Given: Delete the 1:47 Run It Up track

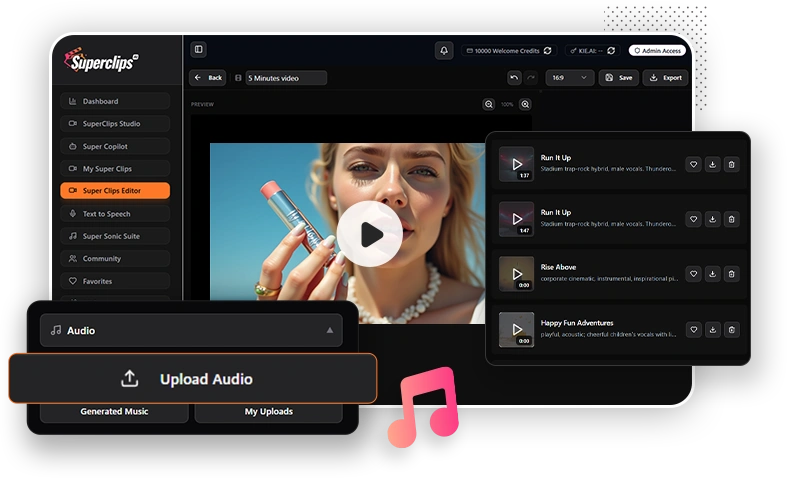Looking at the screenshot, I should pyautogui.click(x=731, y=219).
